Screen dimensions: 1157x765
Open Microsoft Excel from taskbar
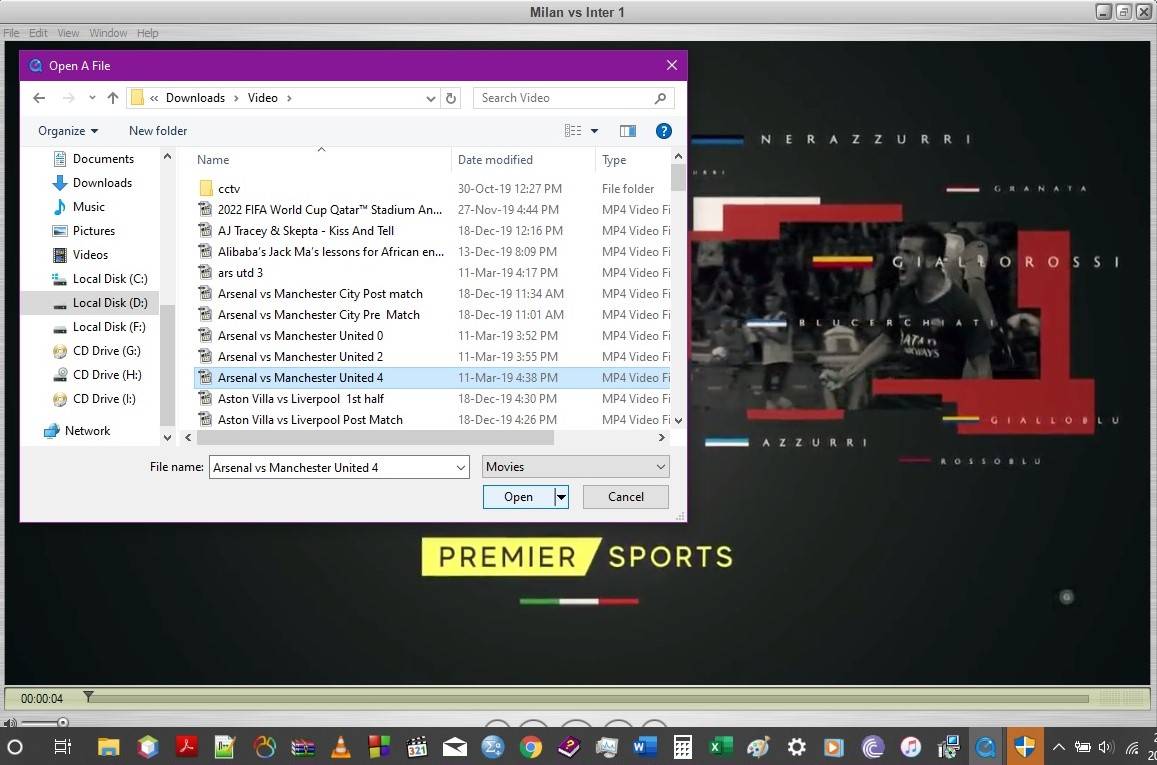[x=720, y=747]
